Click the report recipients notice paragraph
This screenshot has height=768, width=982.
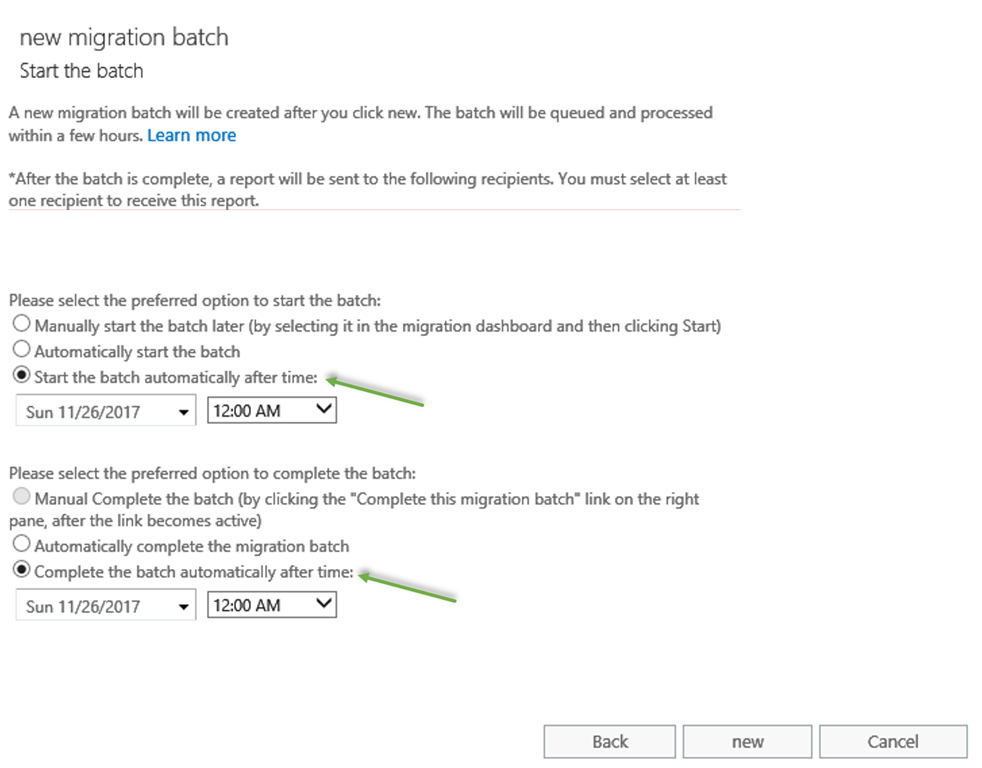point(367,188)
